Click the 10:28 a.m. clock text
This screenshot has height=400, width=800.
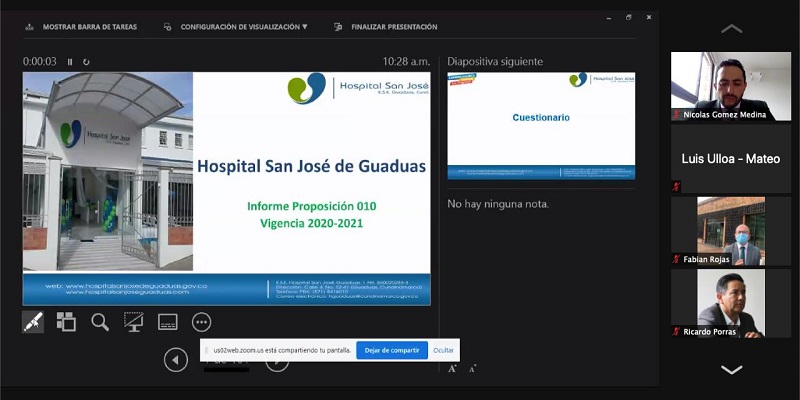(x=407, y=62)
